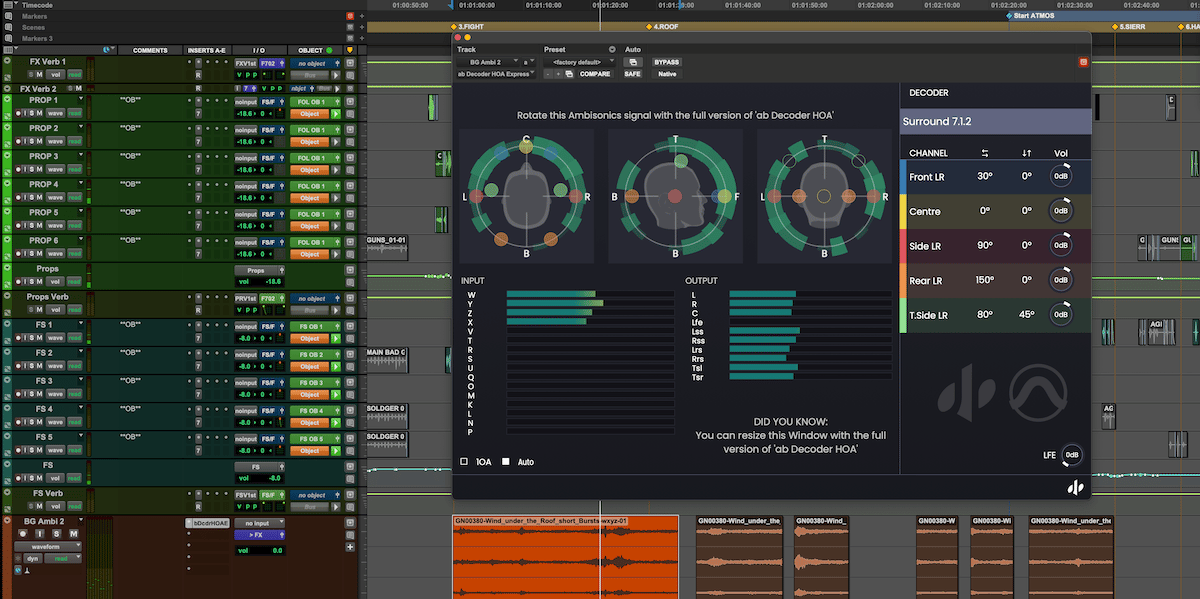Toggle the Auto checkbox in plugin

click(506, 462)
